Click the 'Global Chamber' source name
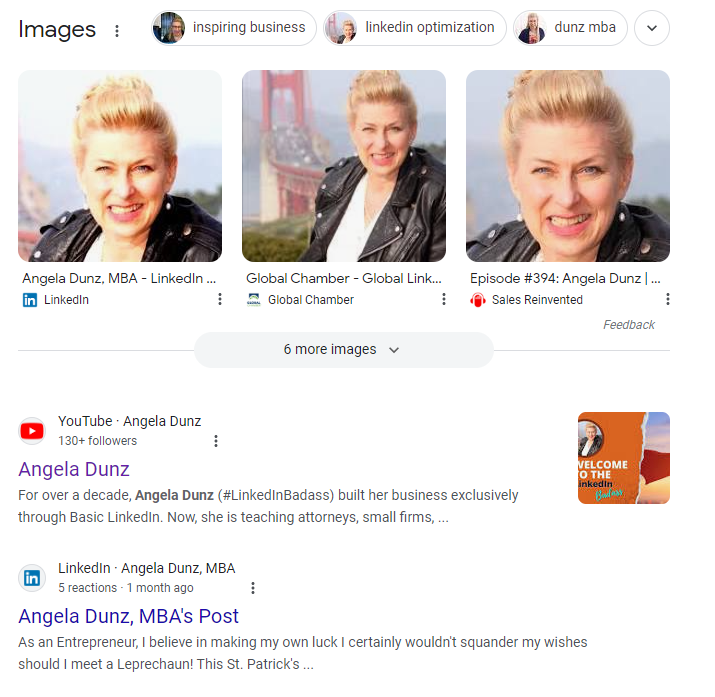715x697 pixels. click(311, 300)
